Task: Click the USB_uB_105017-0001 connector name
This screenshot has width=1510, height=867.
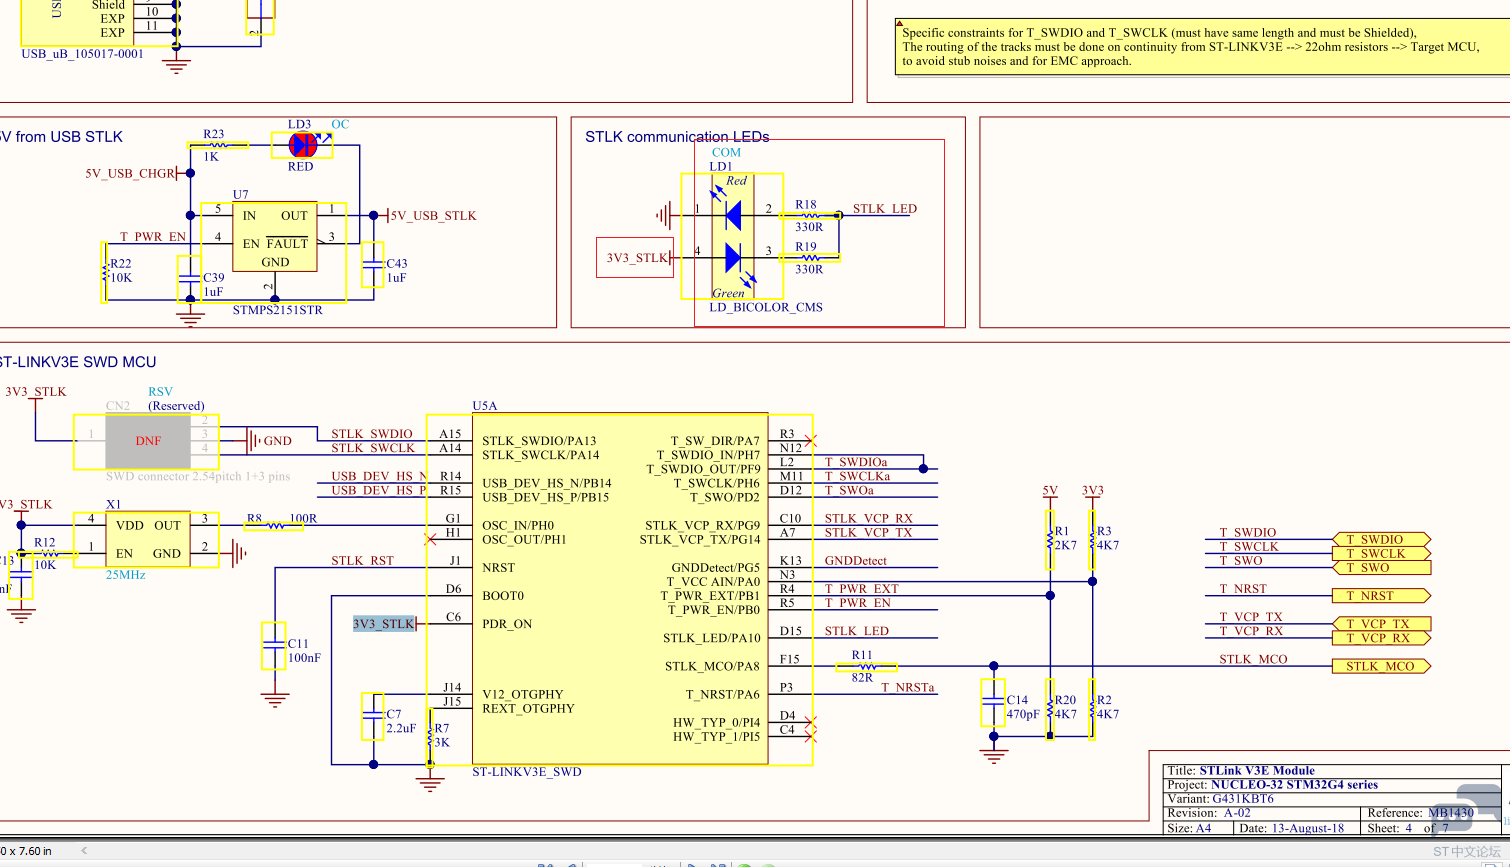Action: point(83,54)
